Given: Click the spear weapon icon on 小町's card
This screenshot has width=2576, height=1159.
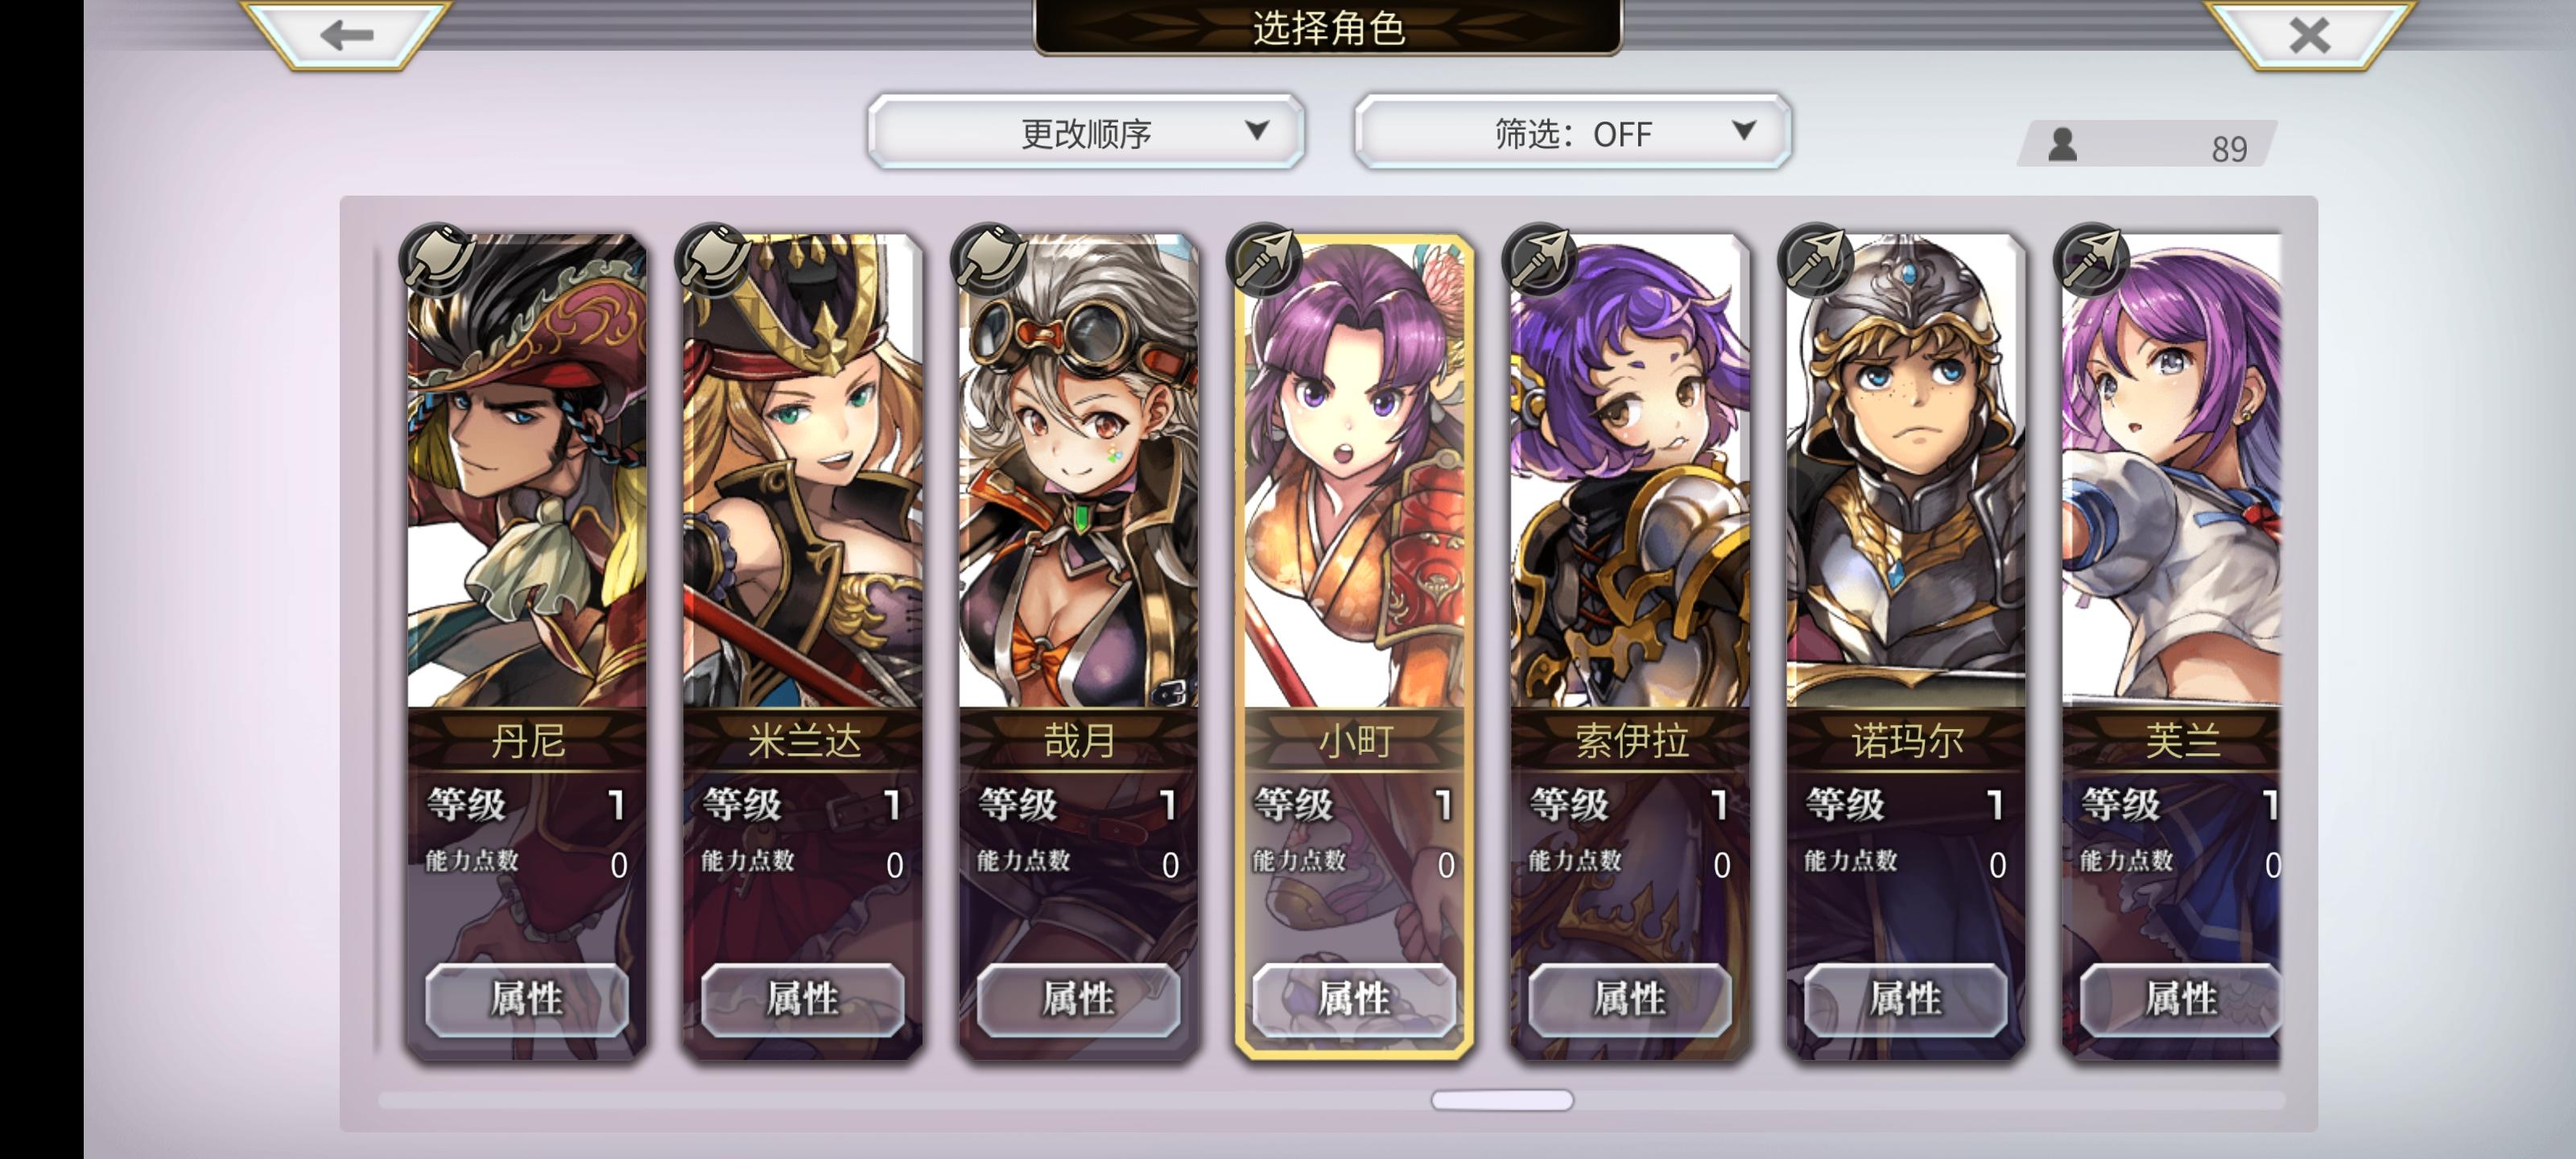Looking at the screenshot, I should (x=1265, y=258).
